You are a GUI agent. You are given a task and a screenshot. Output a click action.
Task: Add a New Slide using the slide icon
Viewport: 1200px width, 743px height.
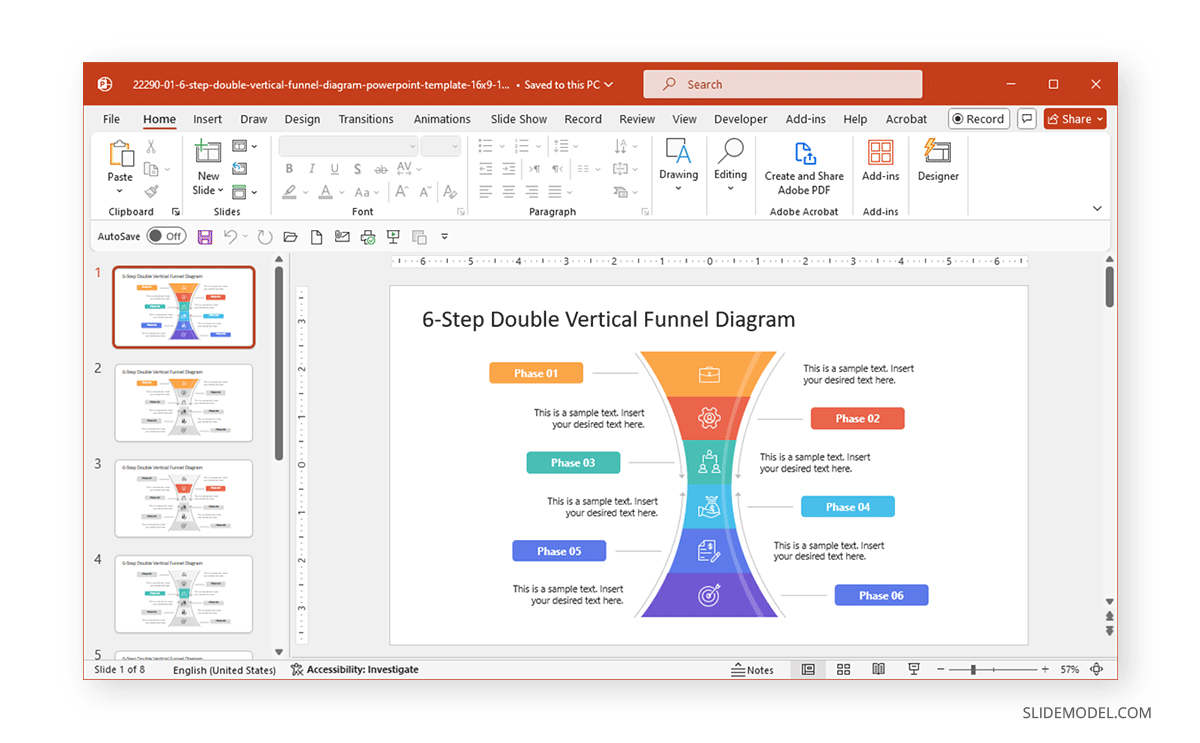(208, 152)
